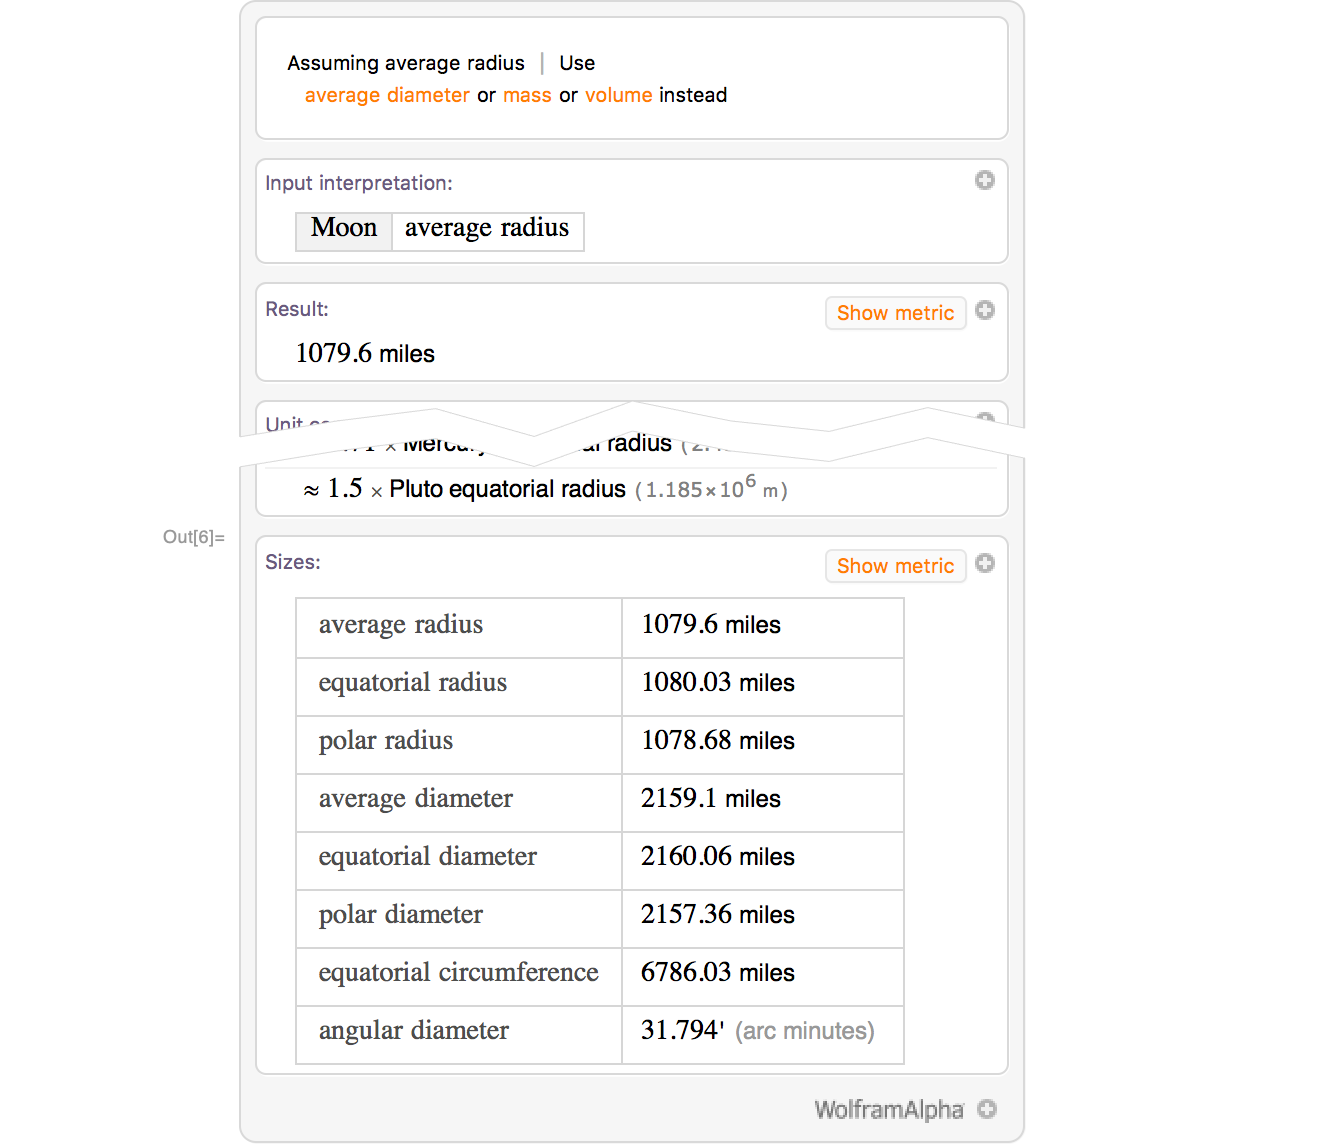Screen dimensions: 1340x1146
Task: Click the plus icon beside WolframAlpha logo
Action: (987, 1109)
